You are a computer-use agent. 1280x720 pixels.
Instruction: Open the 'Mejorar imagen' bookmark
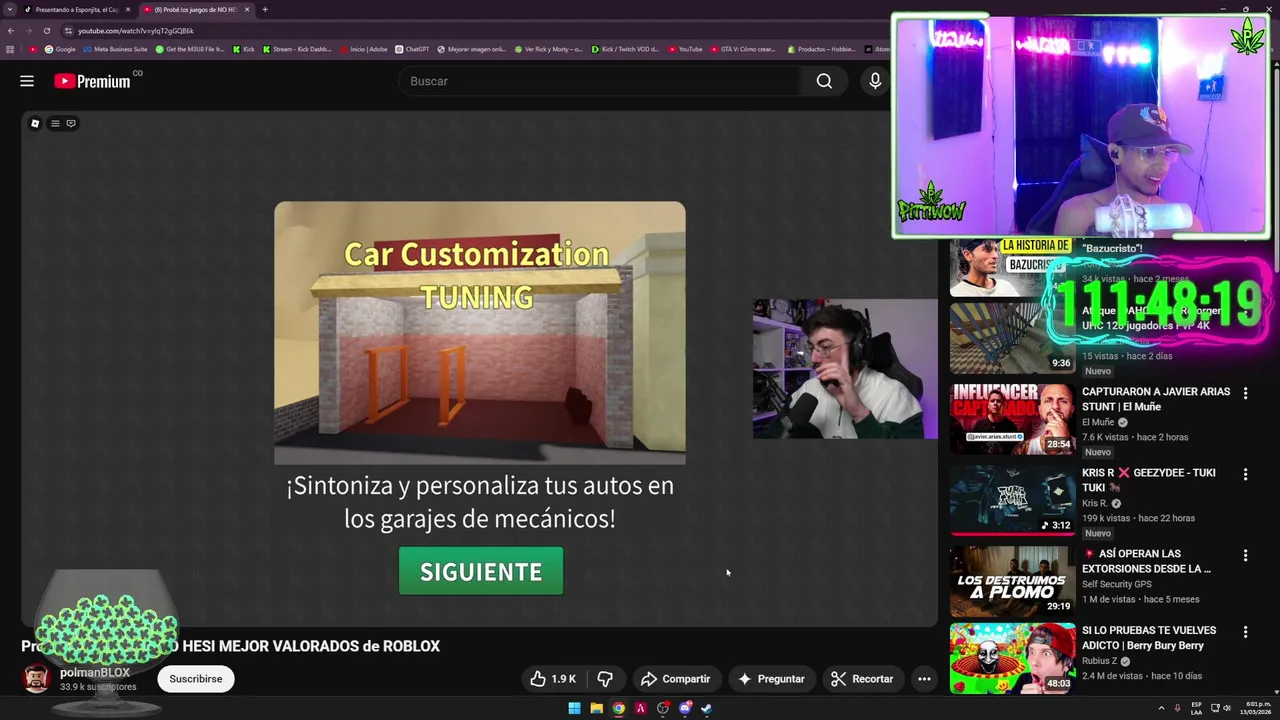point(472,49)
